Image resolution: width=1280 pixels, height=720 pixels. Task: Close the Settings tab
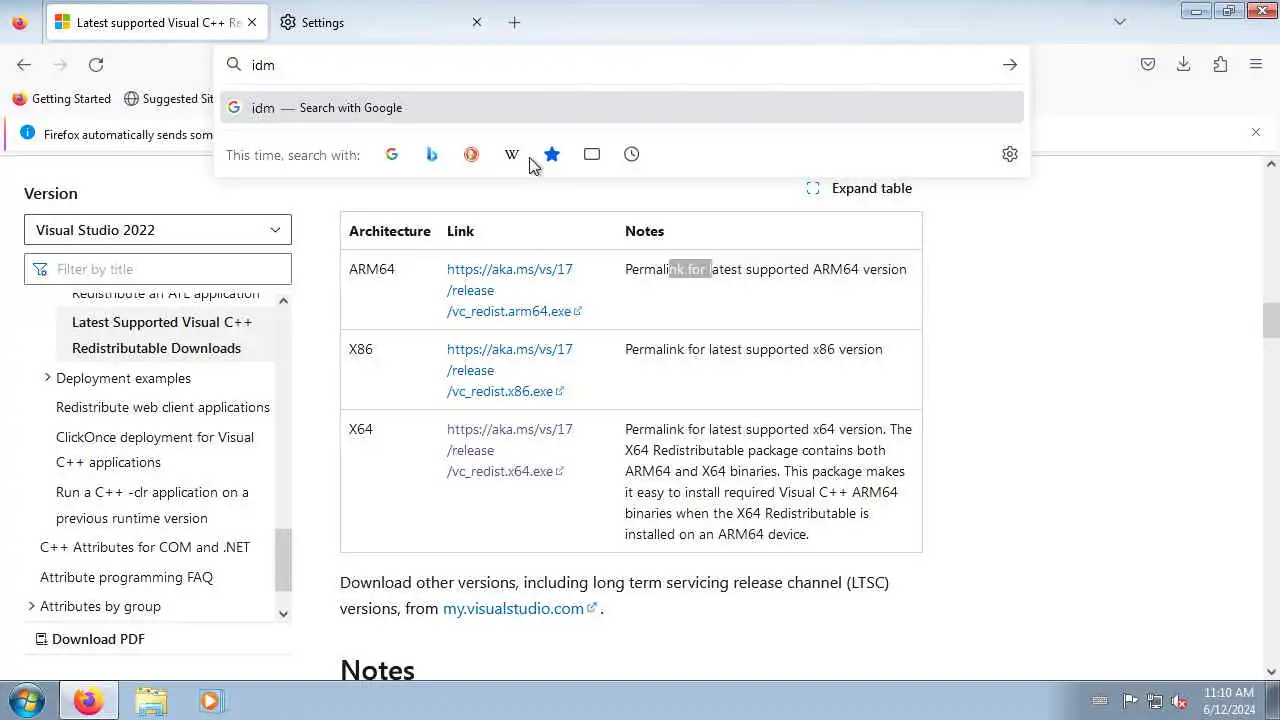(477, 22)
